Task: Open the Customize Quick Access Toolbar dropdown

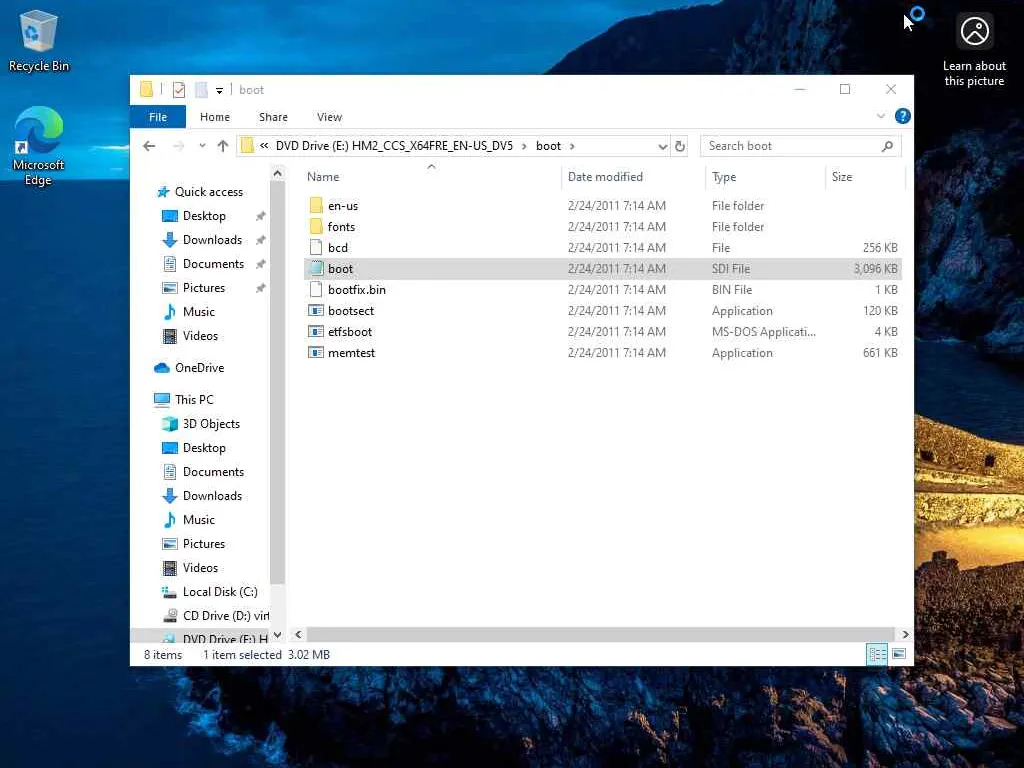Action: (219, 90)
